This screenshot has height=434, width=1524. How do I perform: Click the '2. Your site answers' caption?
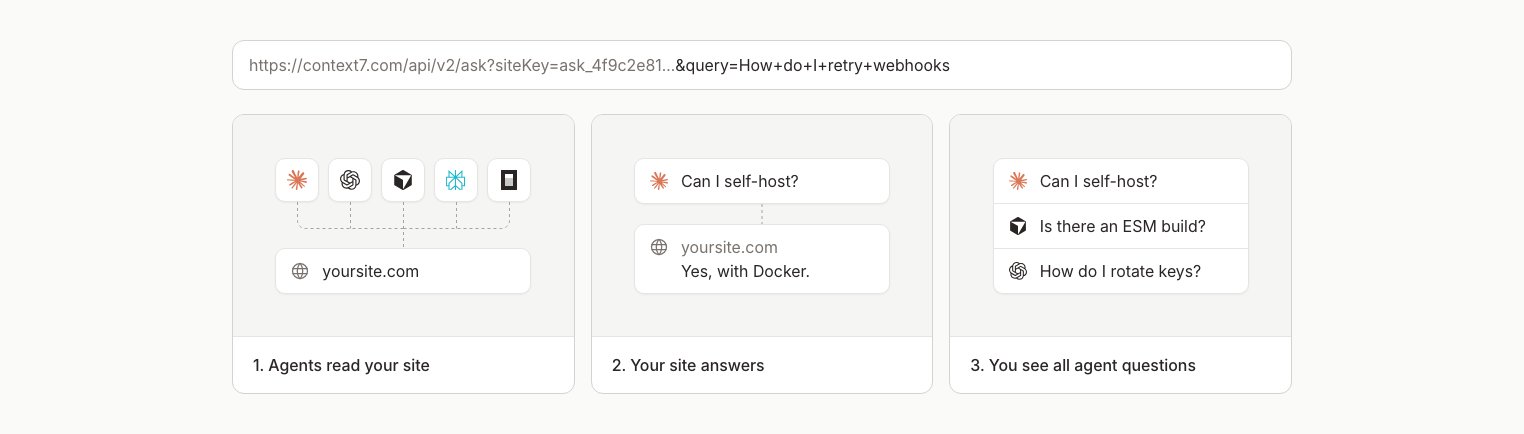[x=688, y=365]
